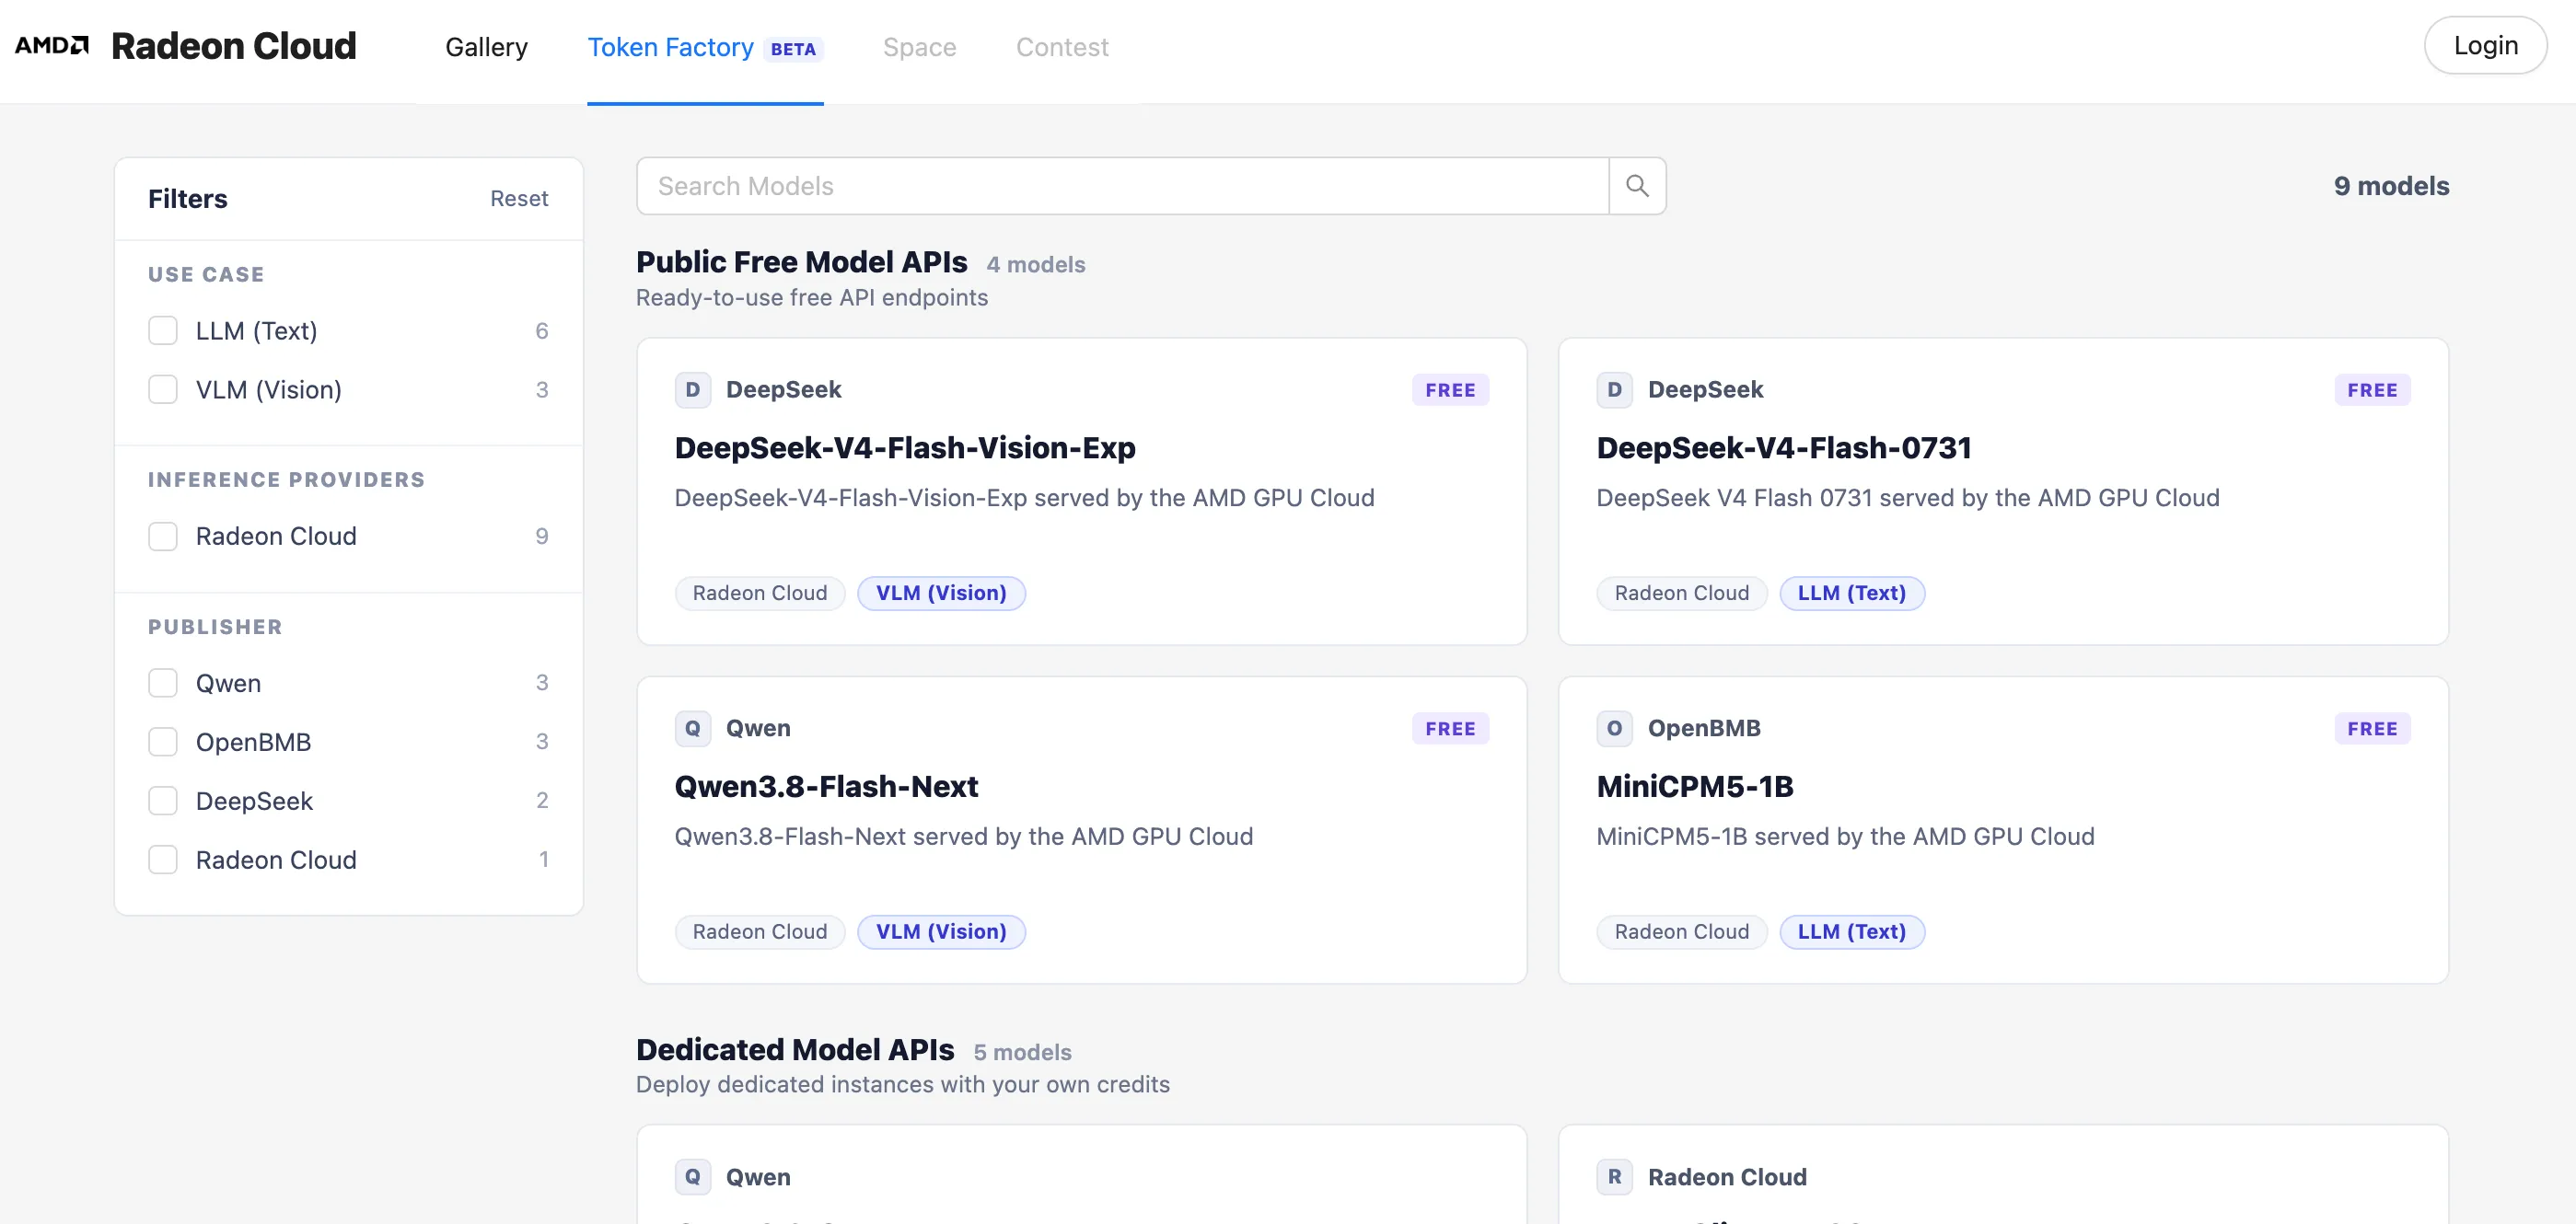This screenshot has height=1224, width=2576.
Task: Click the Login button
Action: pos(2486,46)
